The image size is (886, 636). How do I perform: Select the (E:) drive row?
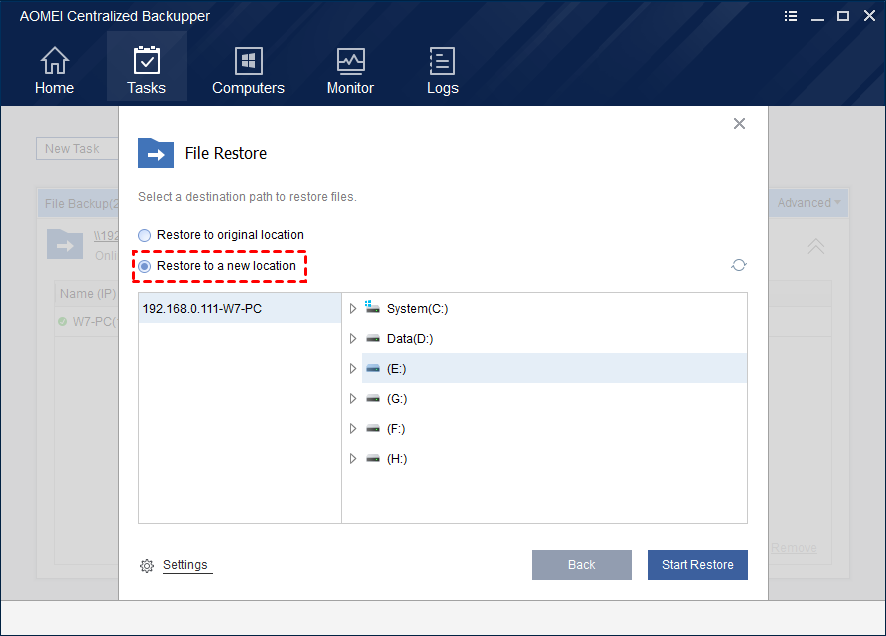point(554,368)
